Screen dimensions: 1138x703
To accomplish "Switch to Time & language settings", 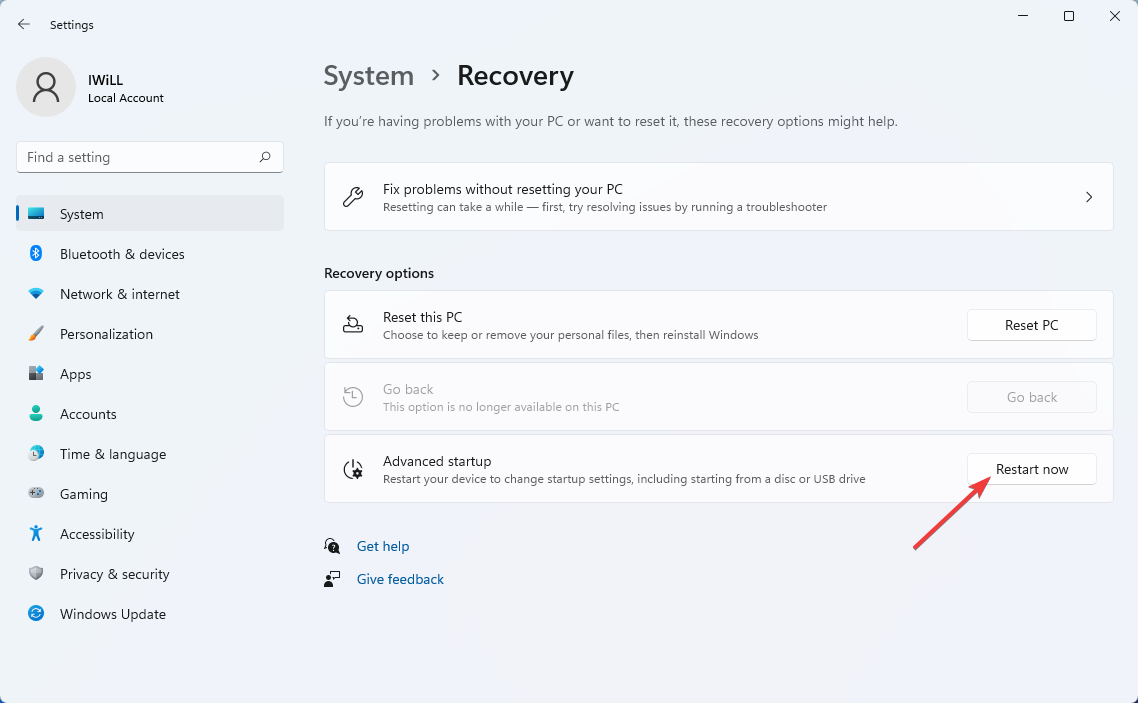I will click(150, 453).
